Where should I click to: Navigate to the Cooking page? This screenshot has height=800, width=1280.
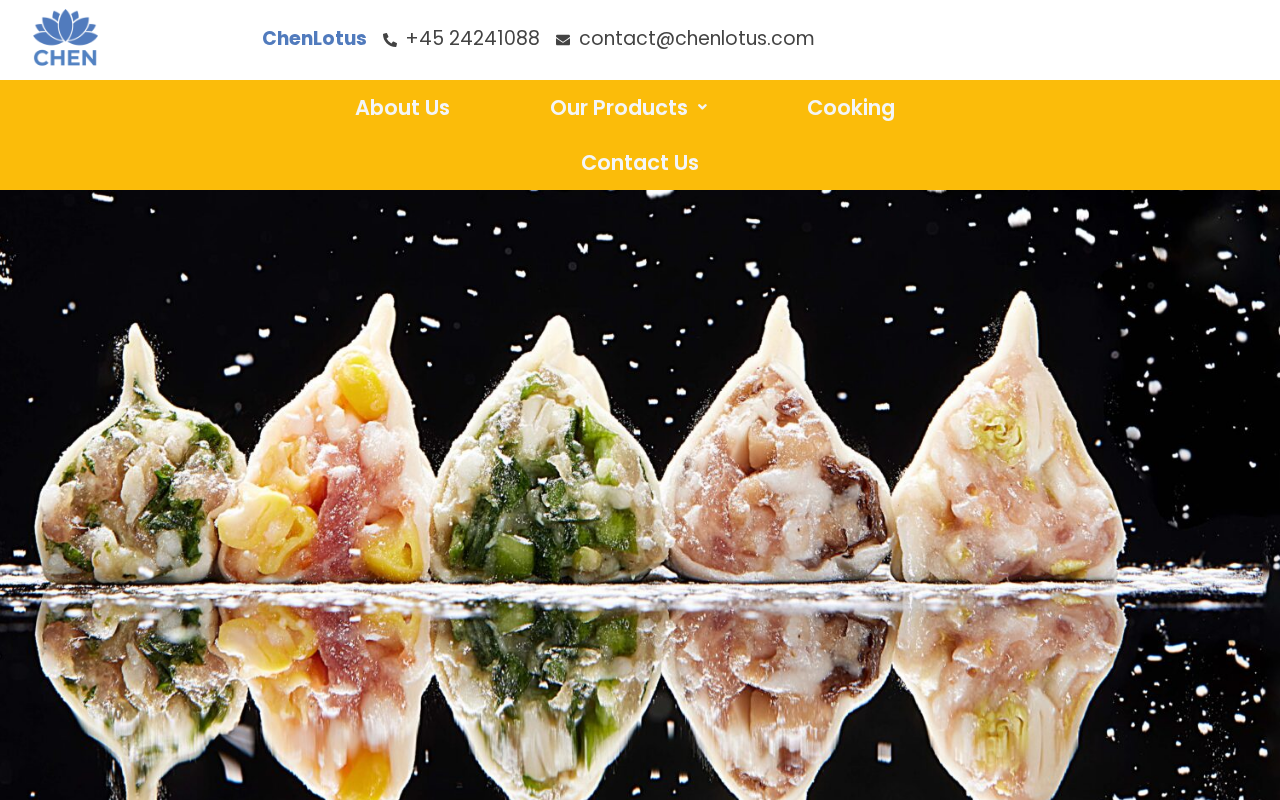coord(851,107)
